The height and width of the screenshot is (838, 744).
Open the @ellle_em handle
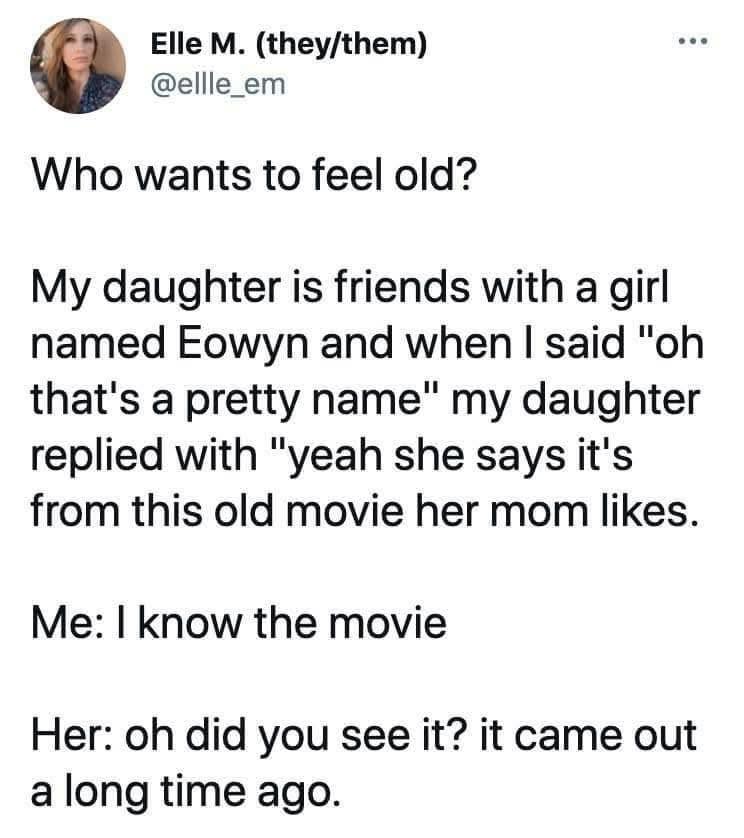219,85
